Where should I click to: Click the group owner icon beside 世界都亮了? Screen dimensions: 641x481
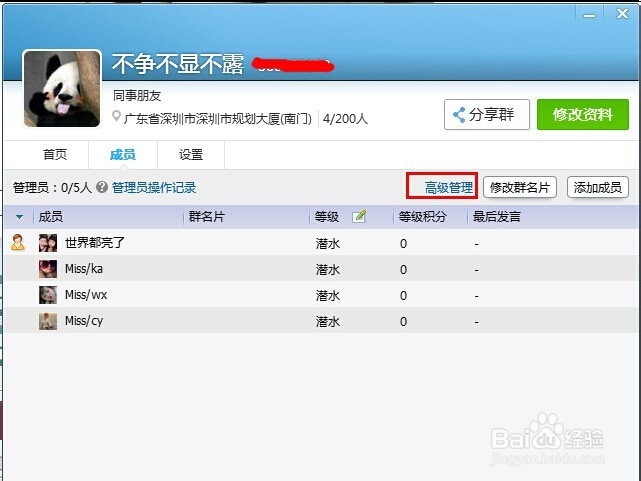[x=18, y=242]
